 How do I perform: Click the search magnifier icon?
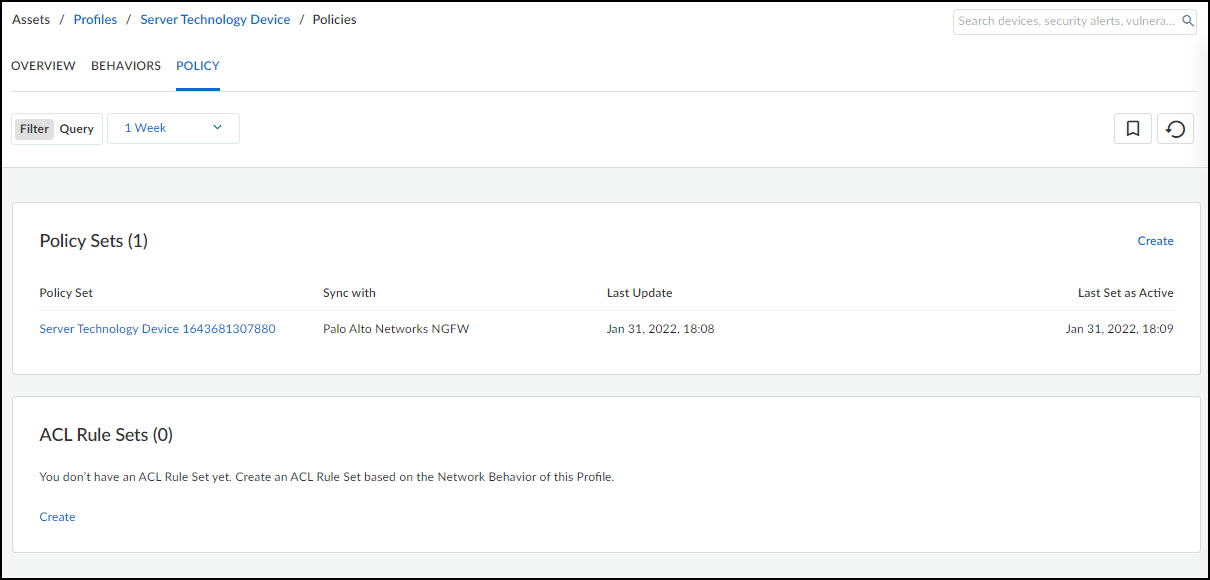[x=1188, y=21]
